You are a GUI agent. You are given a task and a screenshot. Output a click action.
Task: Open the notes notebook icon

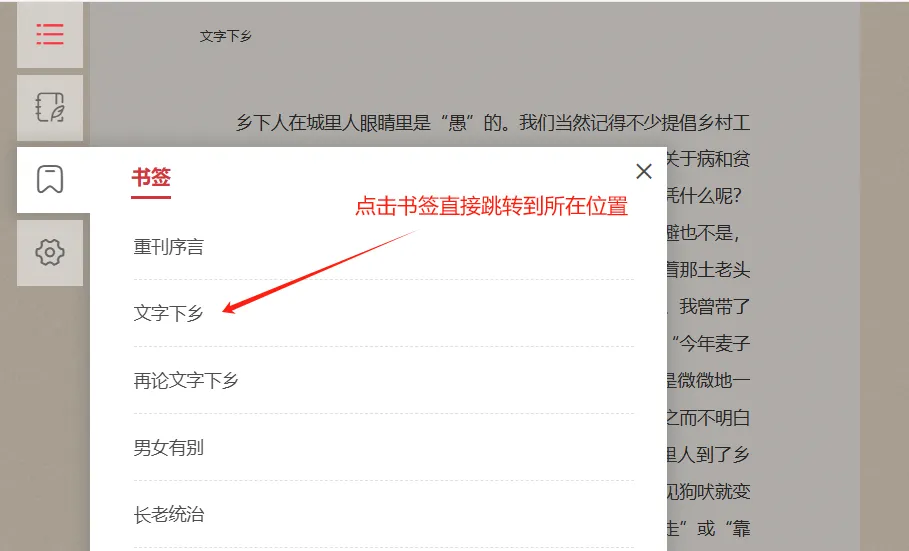click(x=50, y=107)
